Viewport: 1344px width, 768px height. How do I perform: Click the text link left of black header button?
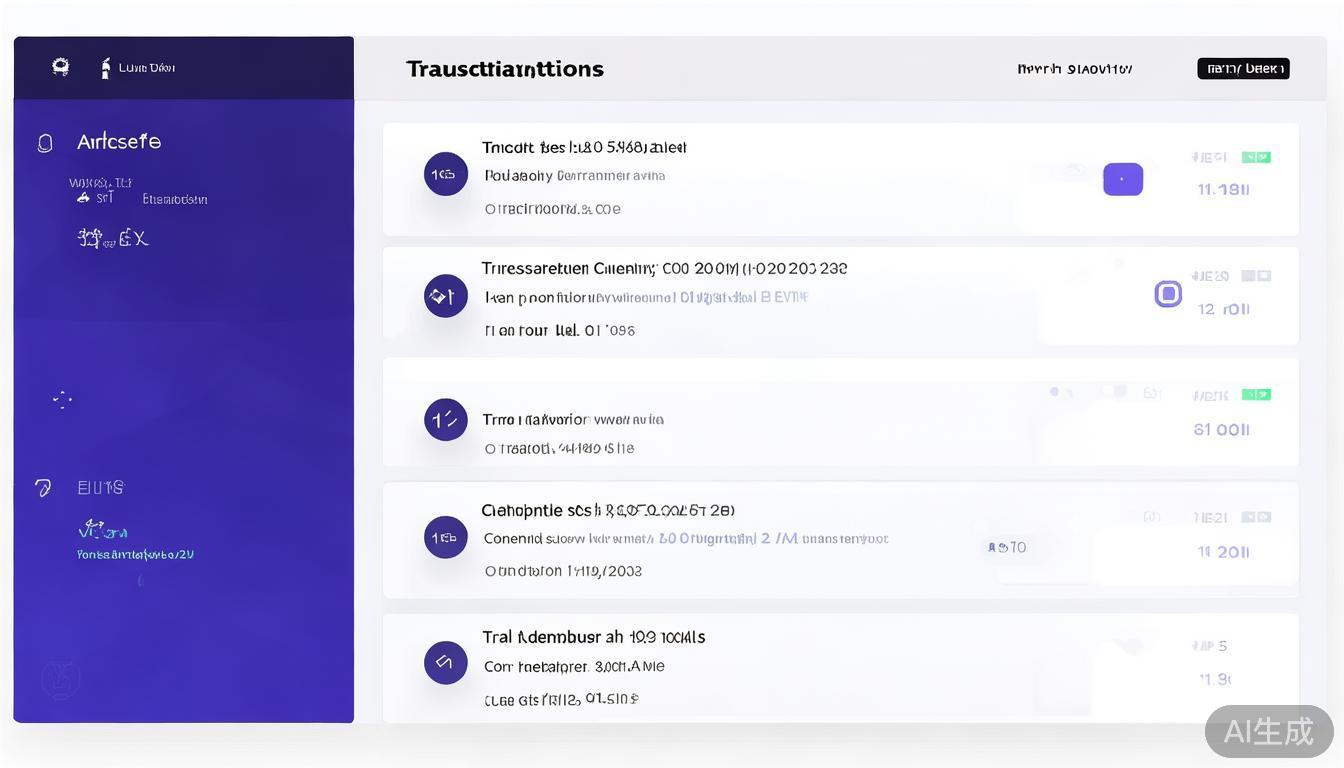[1074, 69]
